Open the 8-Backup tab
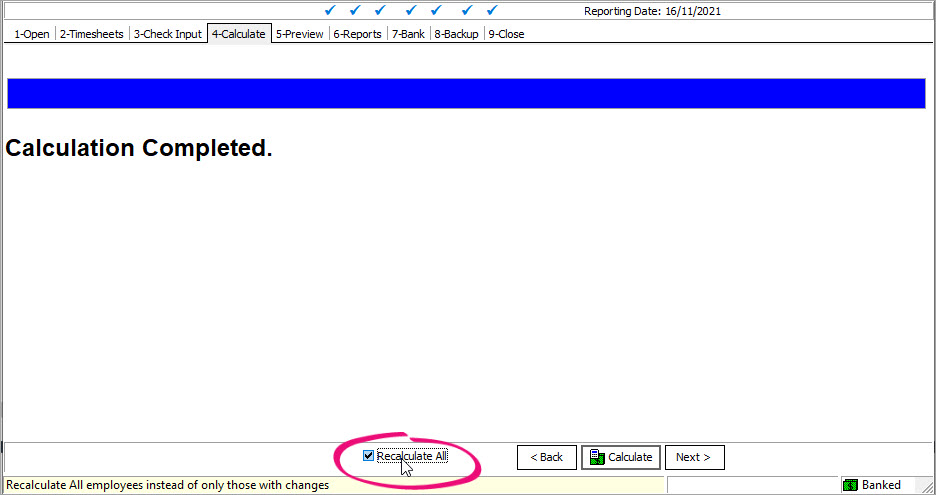 coord(456,34)
